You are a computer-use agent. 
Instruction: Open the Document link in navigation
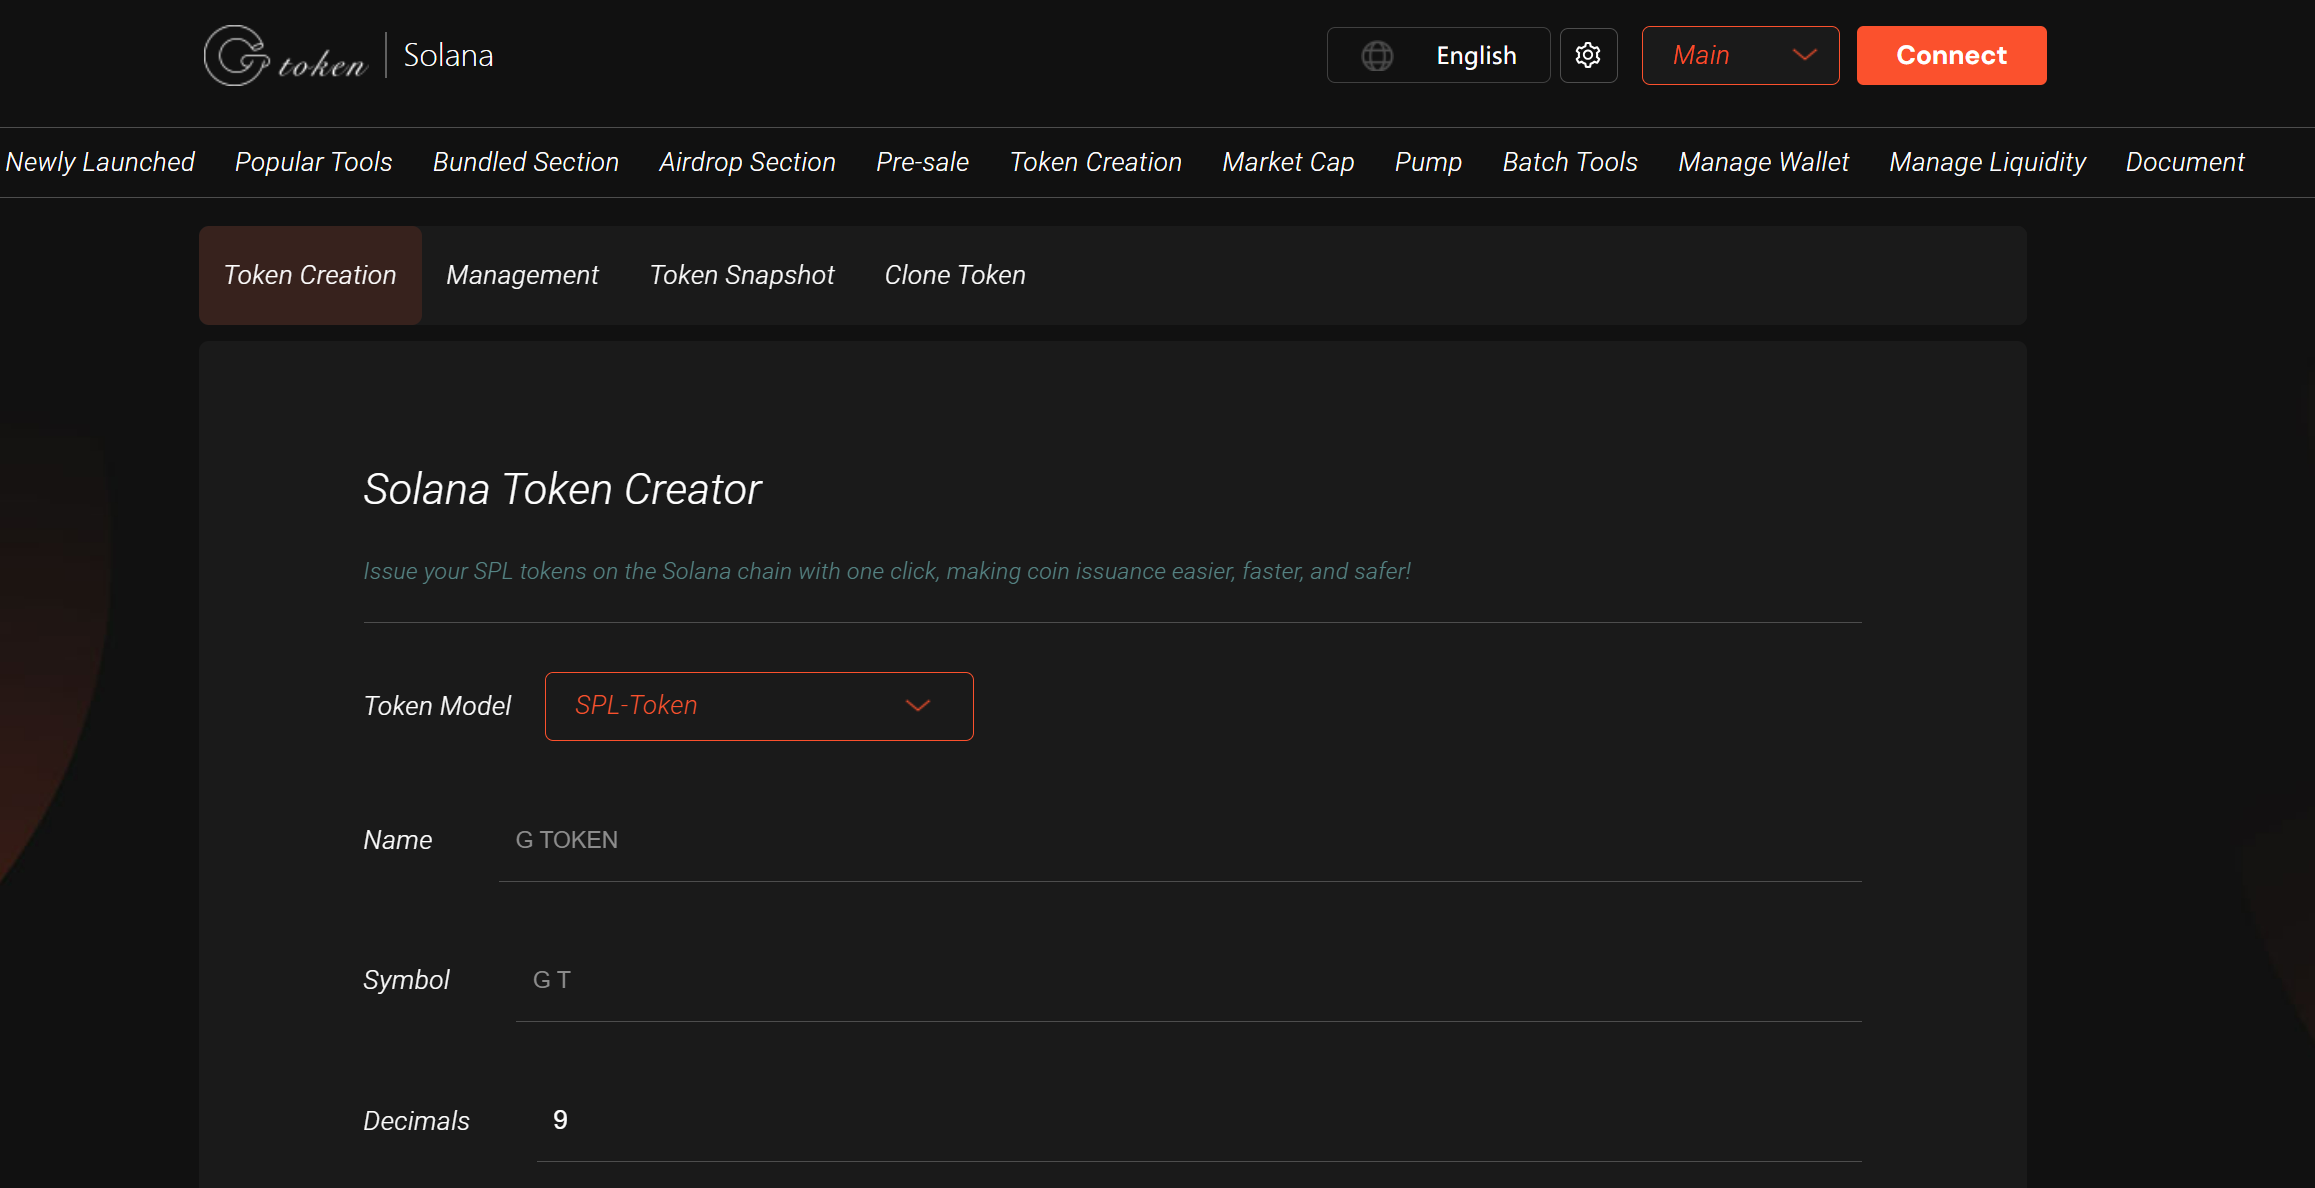coord(2184,162)
